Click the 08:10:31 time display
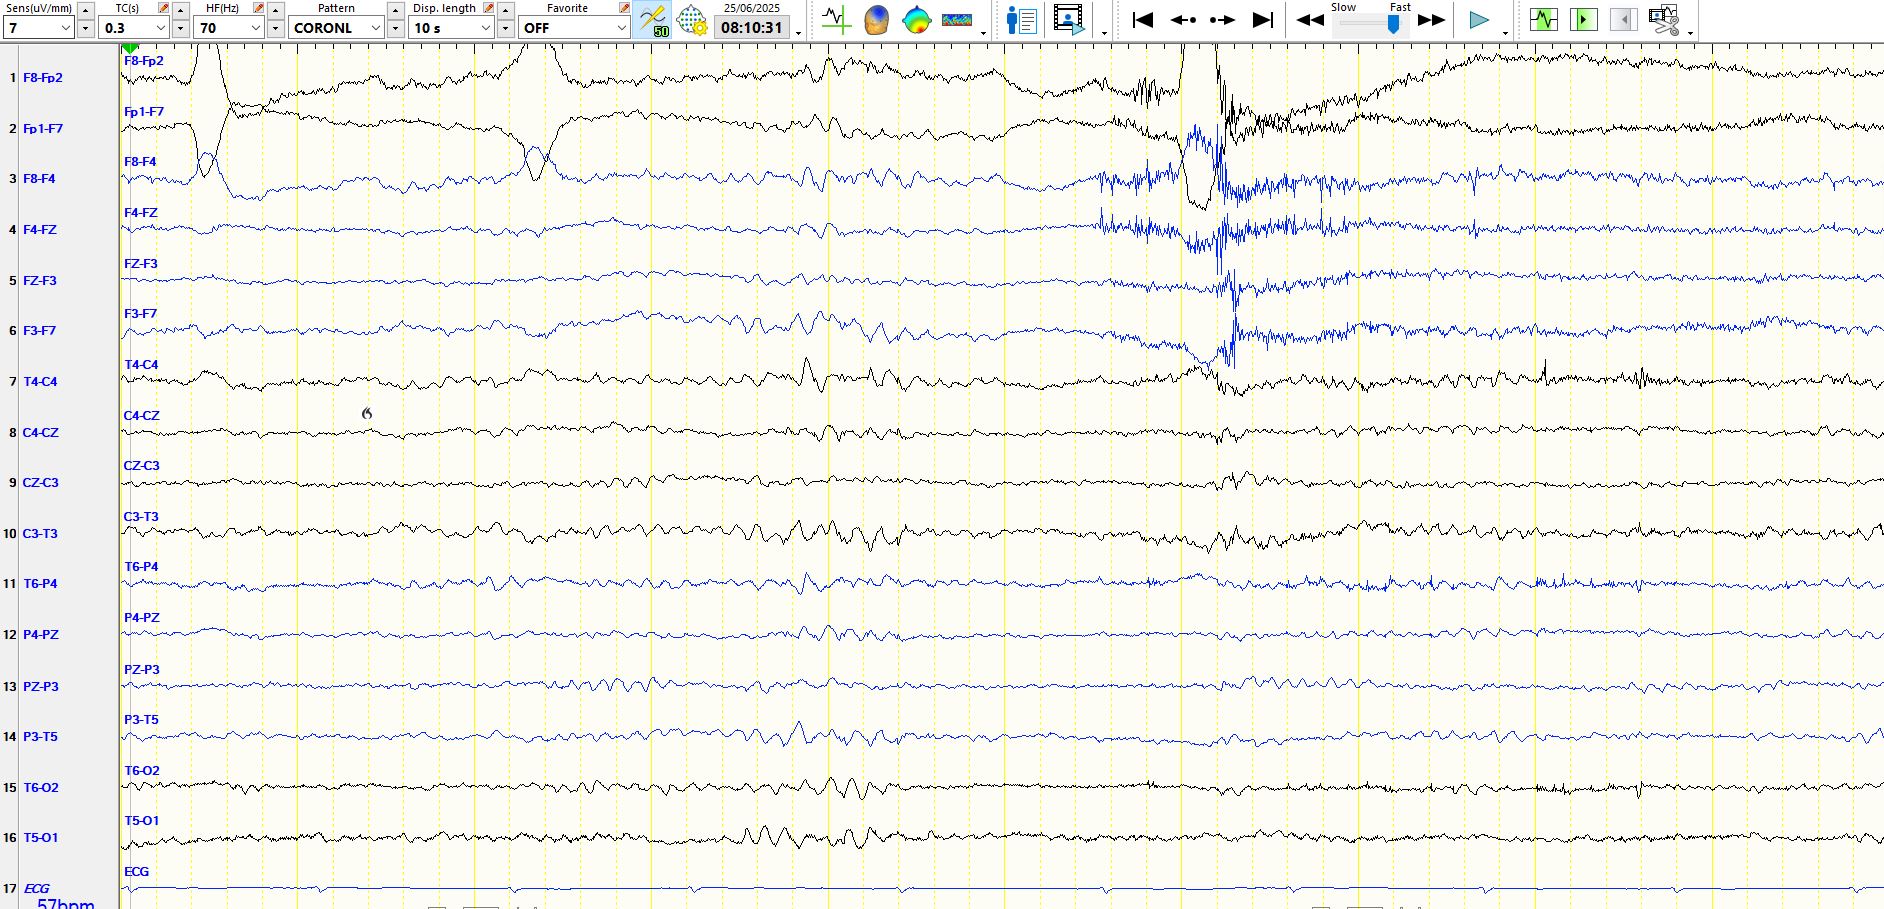 pyautogui.click(x=752, y=28)
